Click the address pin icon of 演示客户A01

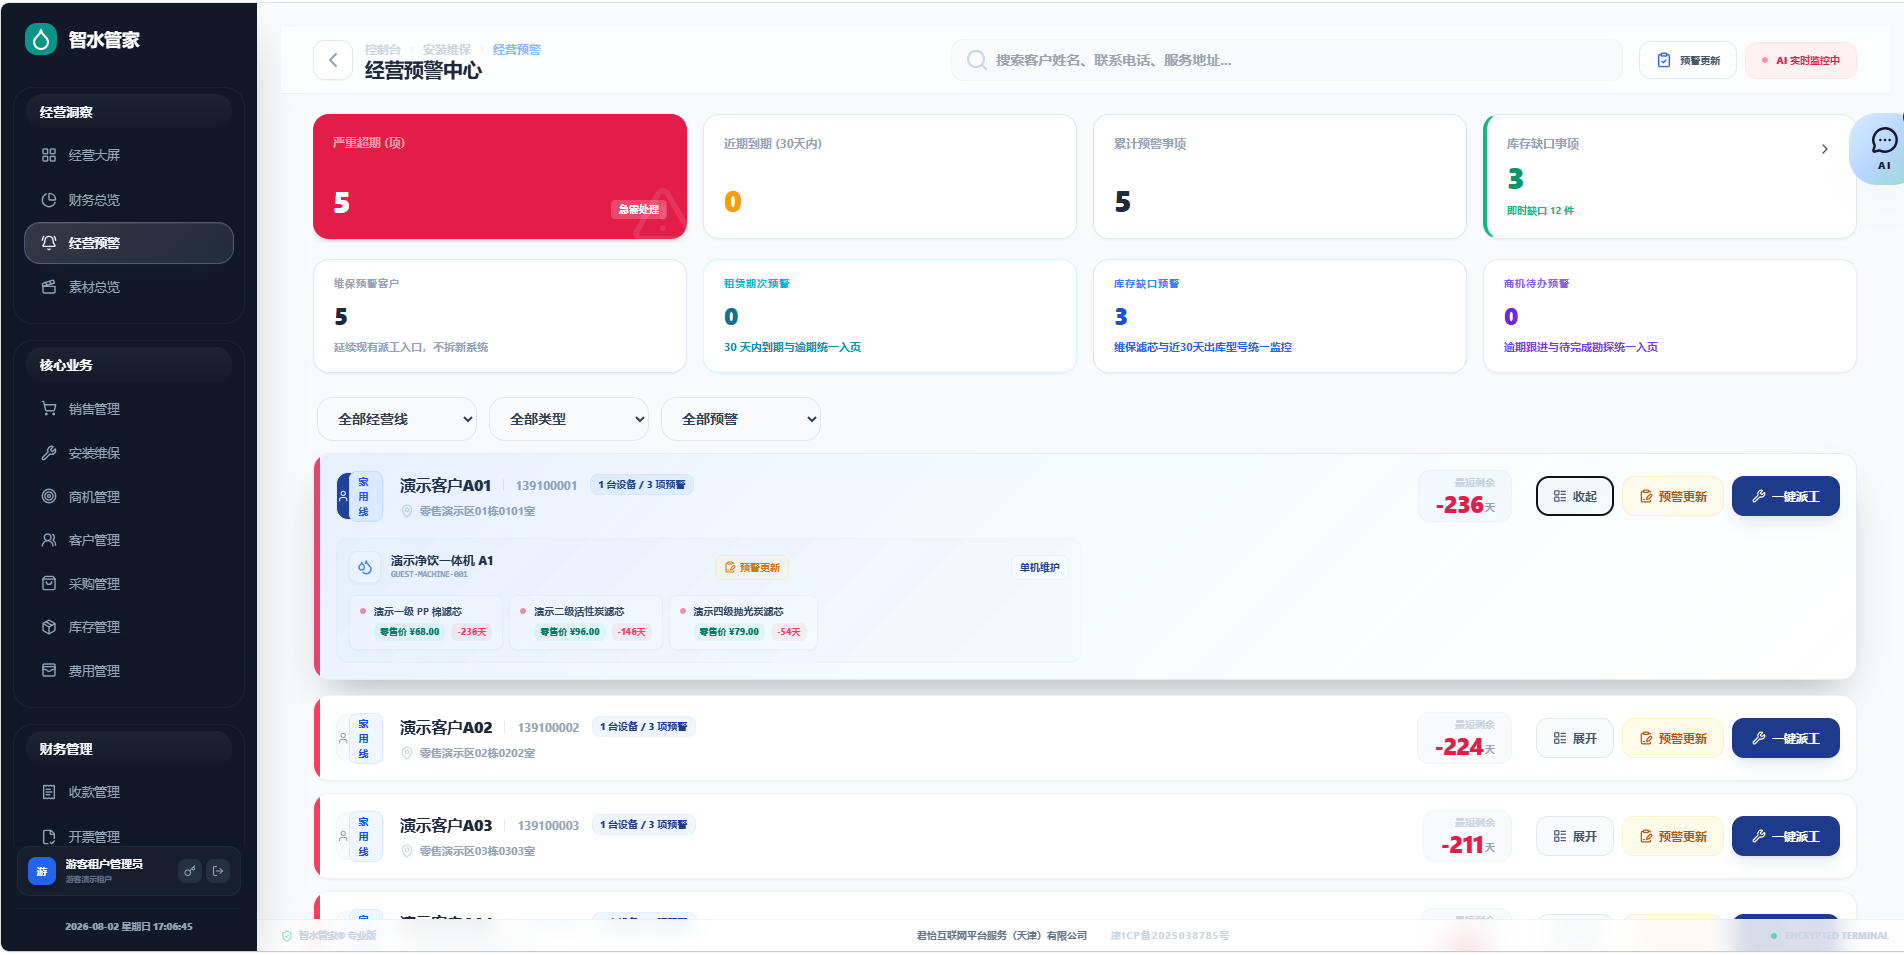tap(407, 511)
